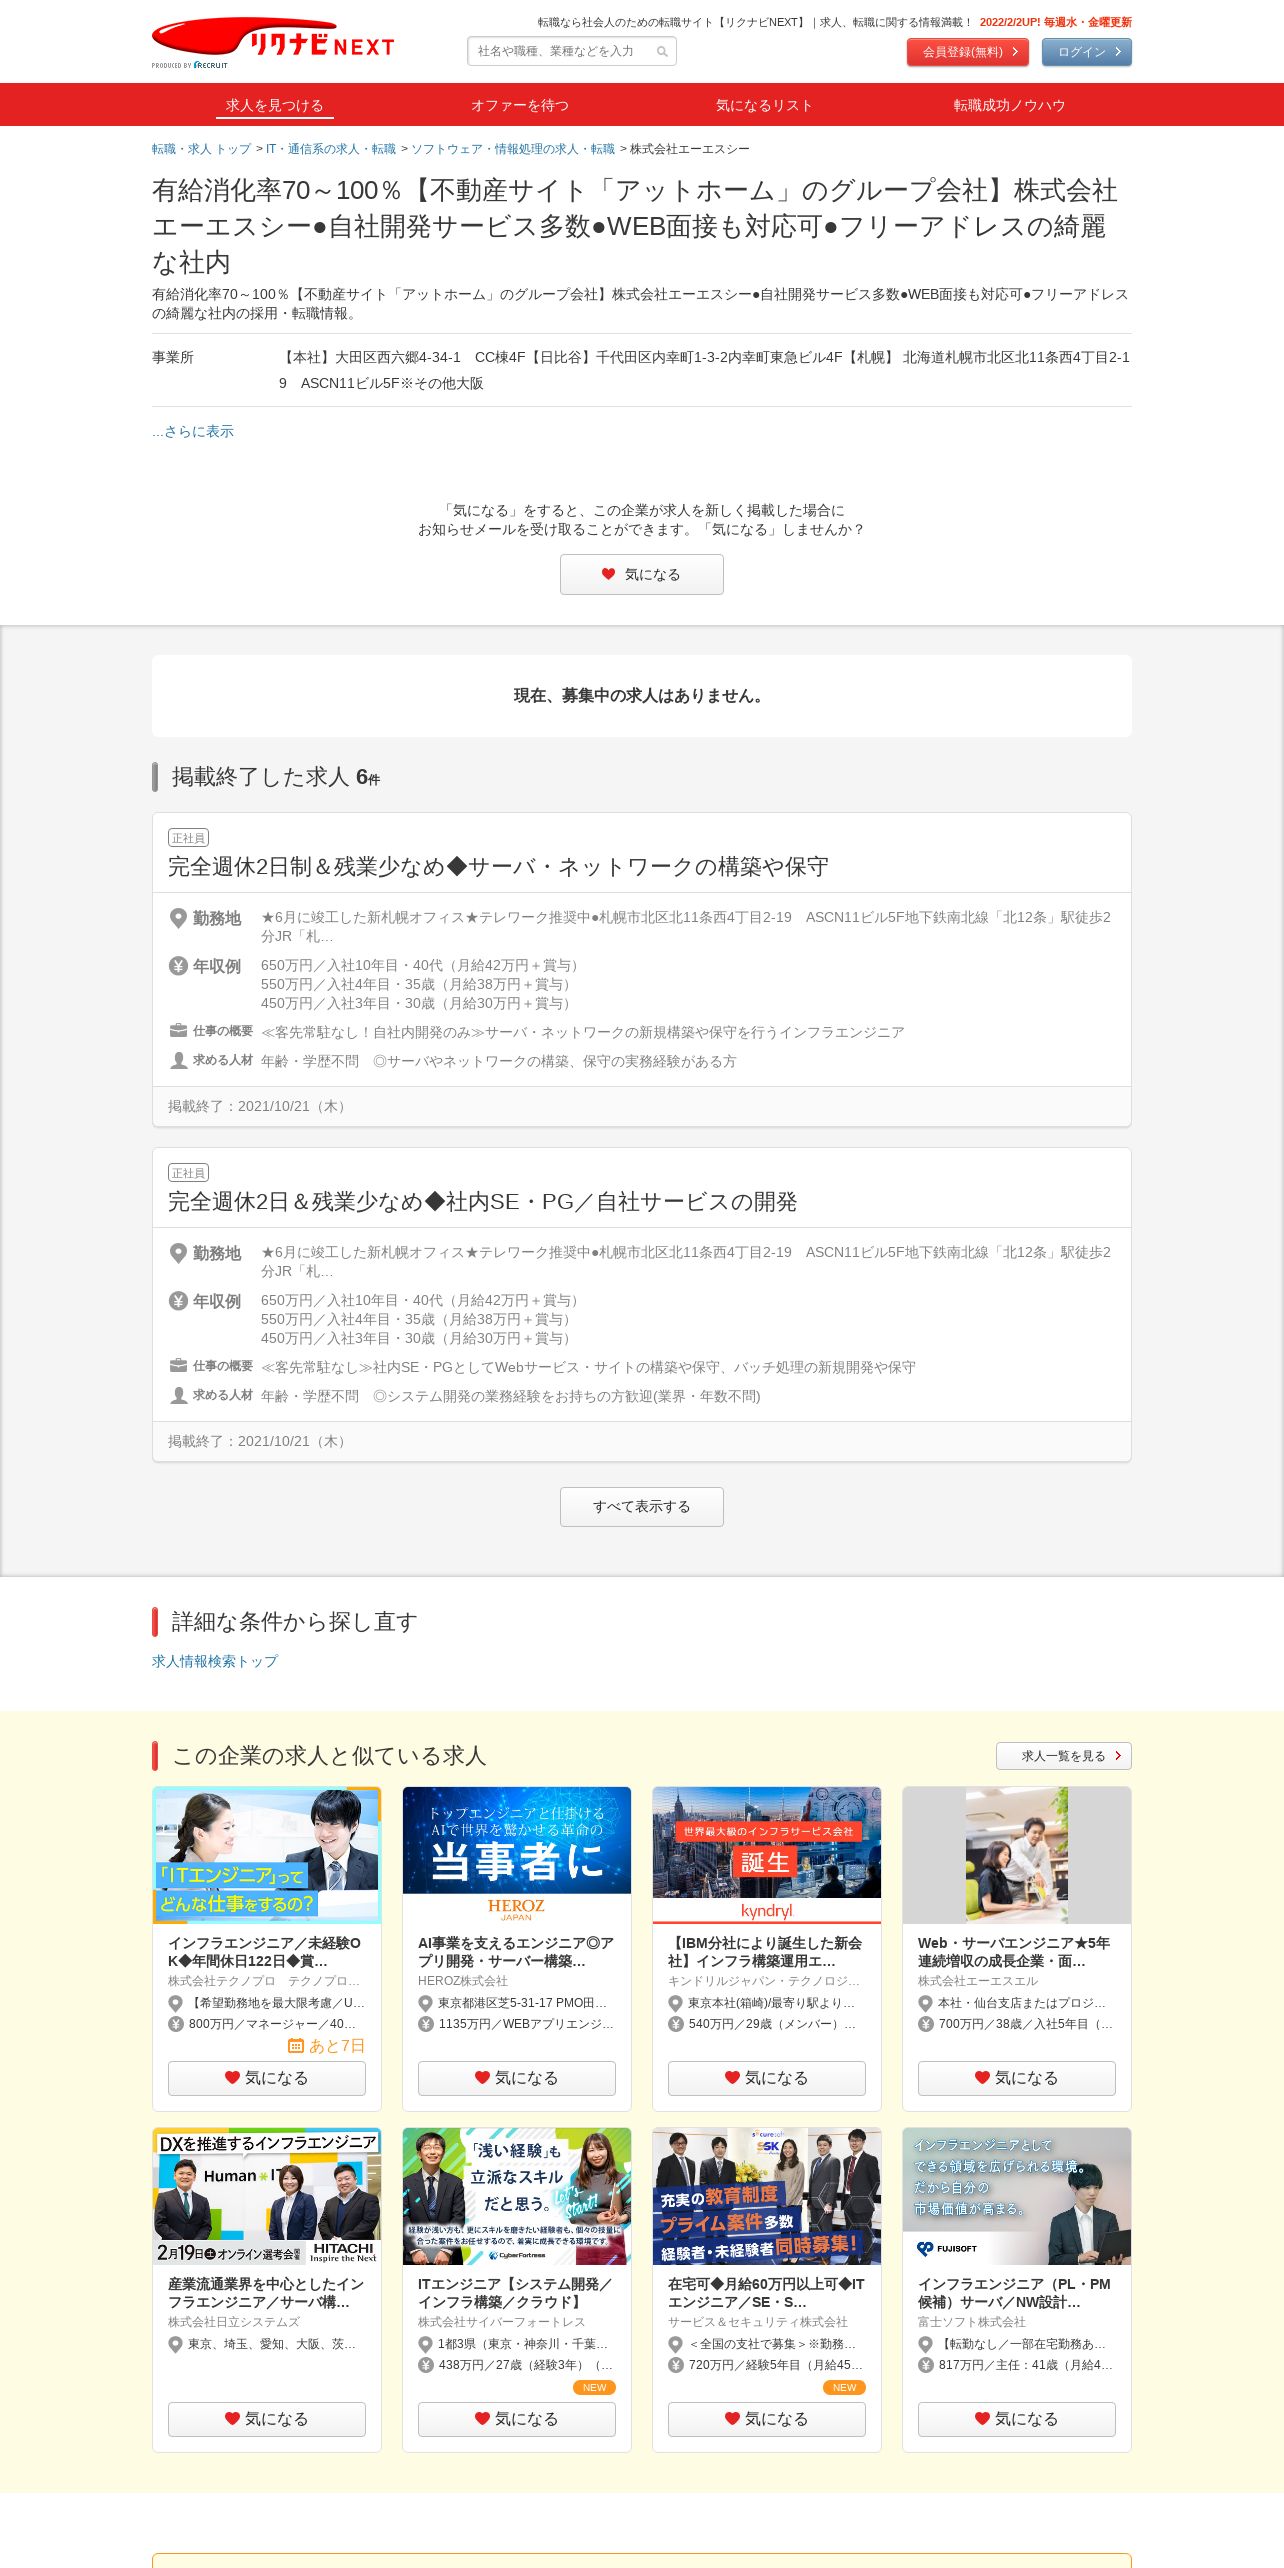Open 求人を見つける tab
Screen dimensions: 1284x2568
[274, 105]
